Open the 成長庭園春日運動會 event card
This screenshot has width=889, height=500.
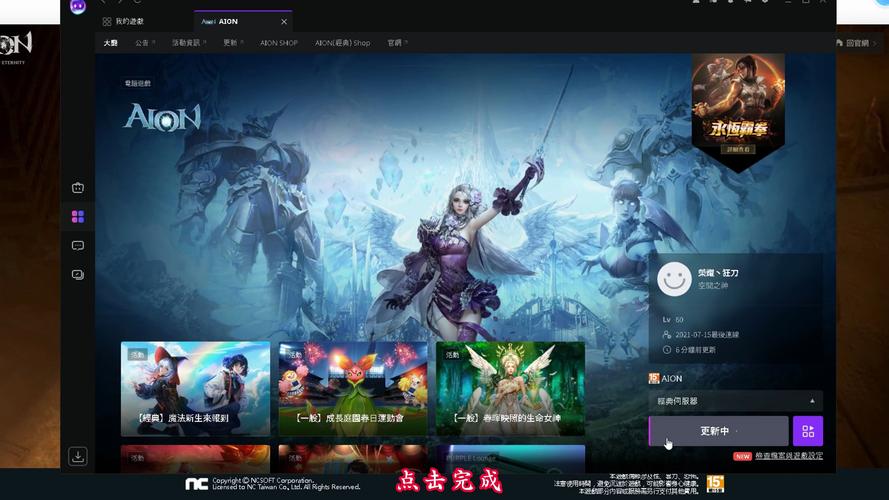353,388
